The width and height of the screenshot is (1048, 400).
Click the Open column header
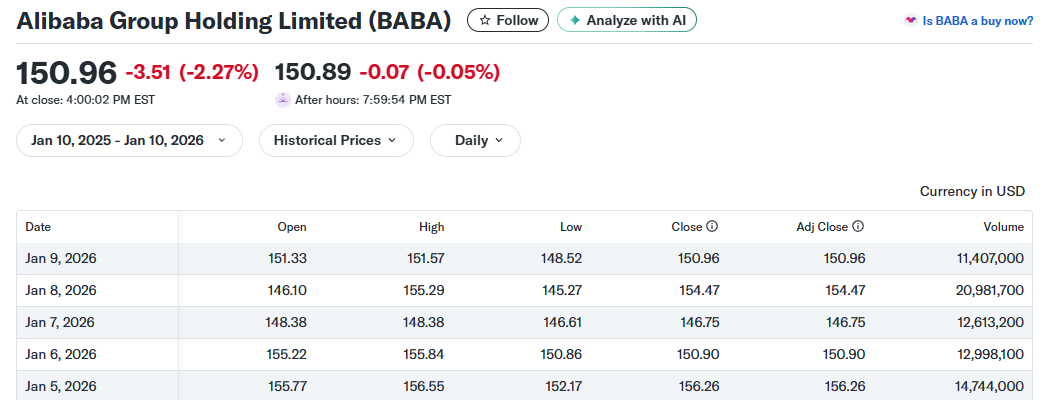coord(292,227)
